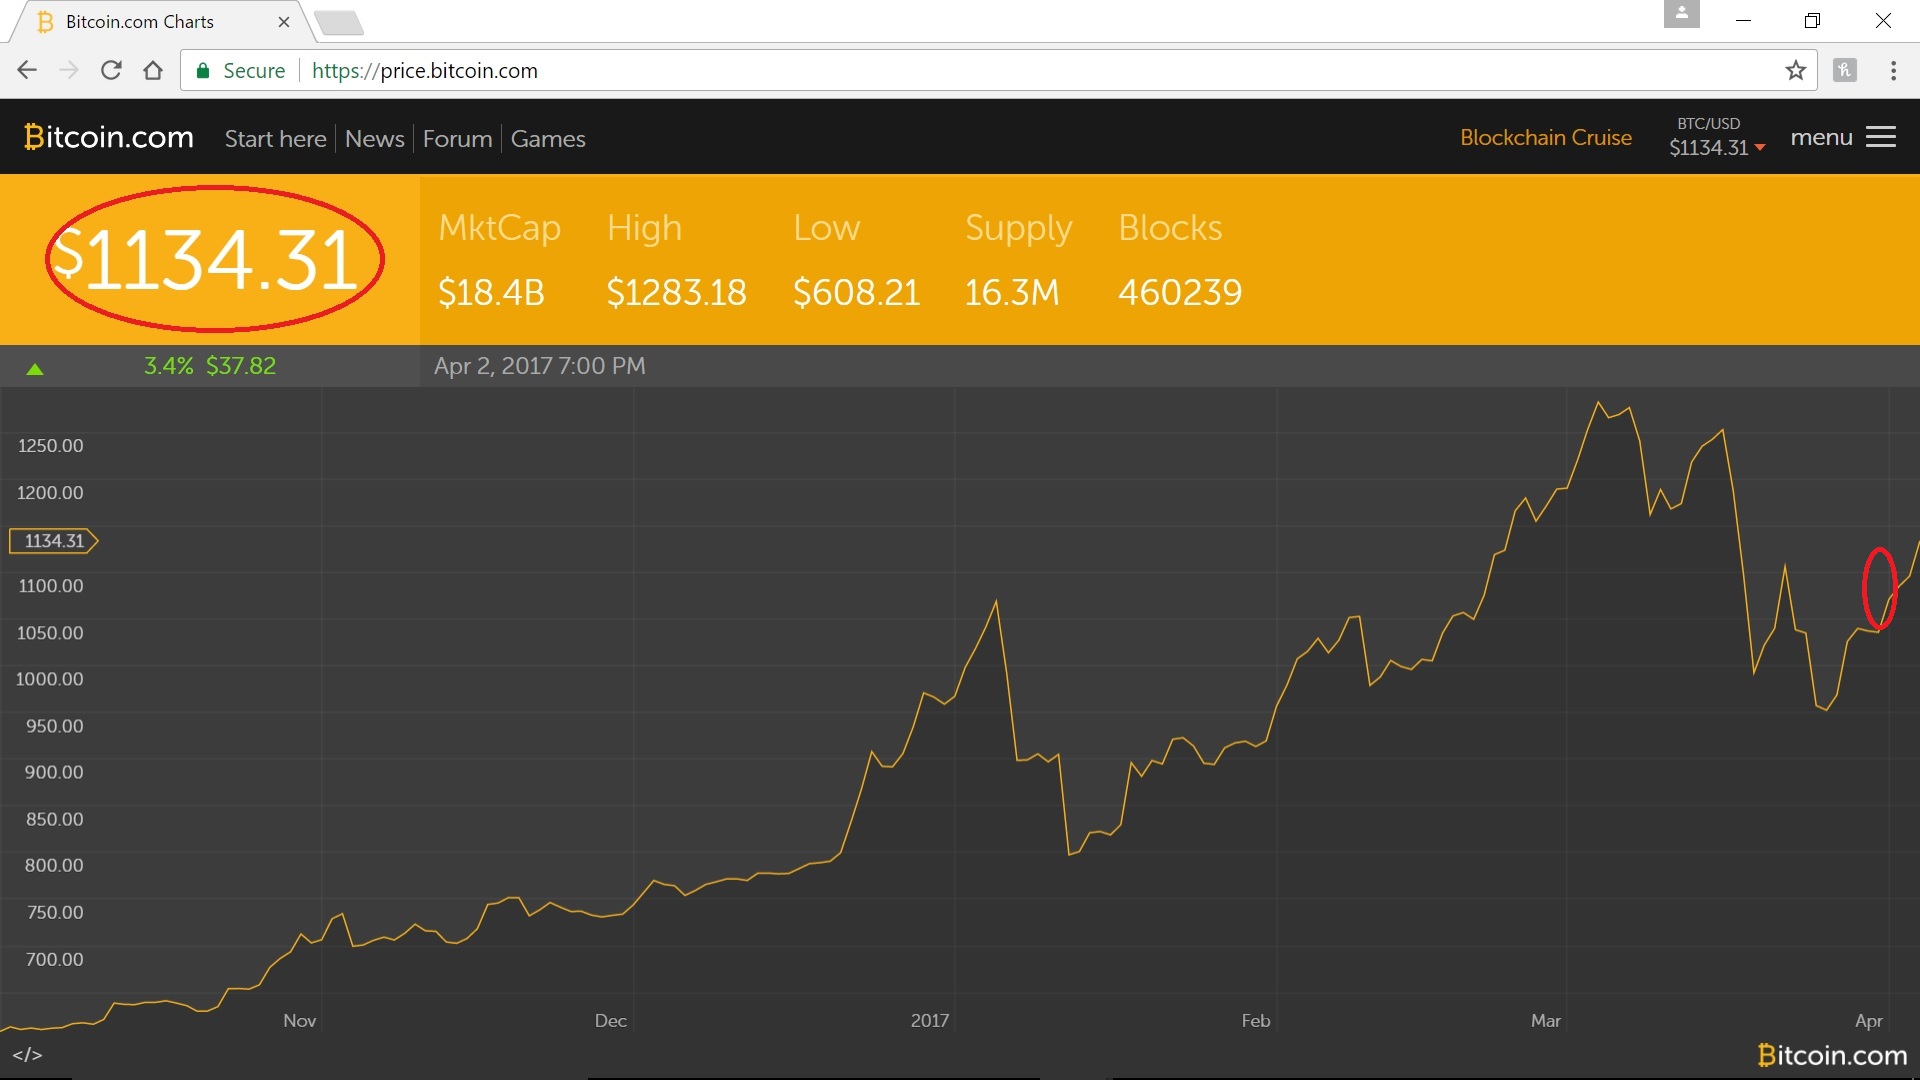Screen dimensions: 1920x1080
Task: Open the browser home icon
Action: point(152,70)
